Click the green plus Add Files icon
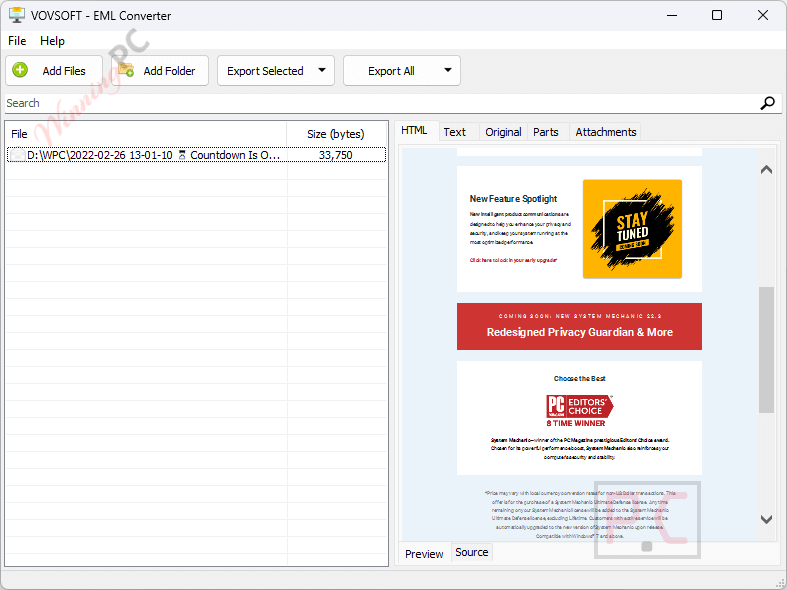Image resolution: width=787 pixels, height=590 pixels. coord(20,70)
